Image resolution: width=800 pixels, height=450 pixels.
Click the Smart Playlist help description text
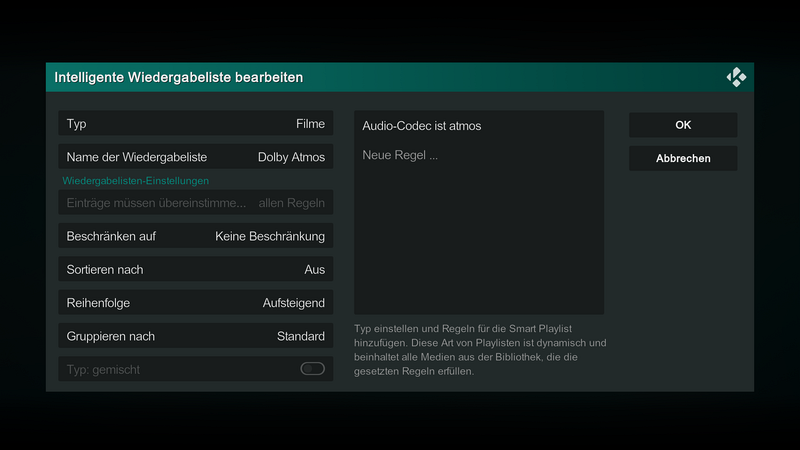[x=480, y=350]
